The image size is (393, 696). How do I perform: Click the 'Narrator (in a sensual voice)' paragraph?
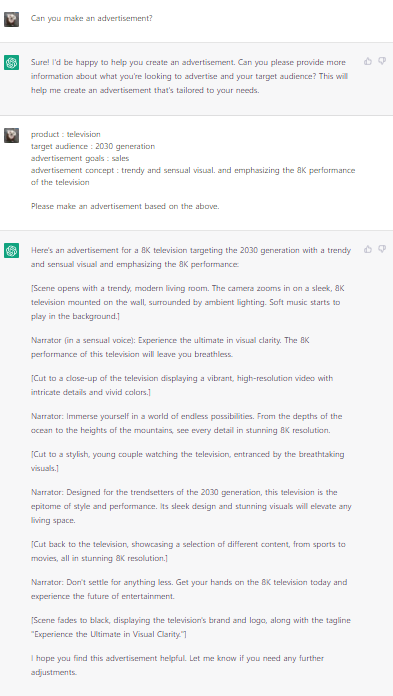pyautogui.click(x=171, y=347)
